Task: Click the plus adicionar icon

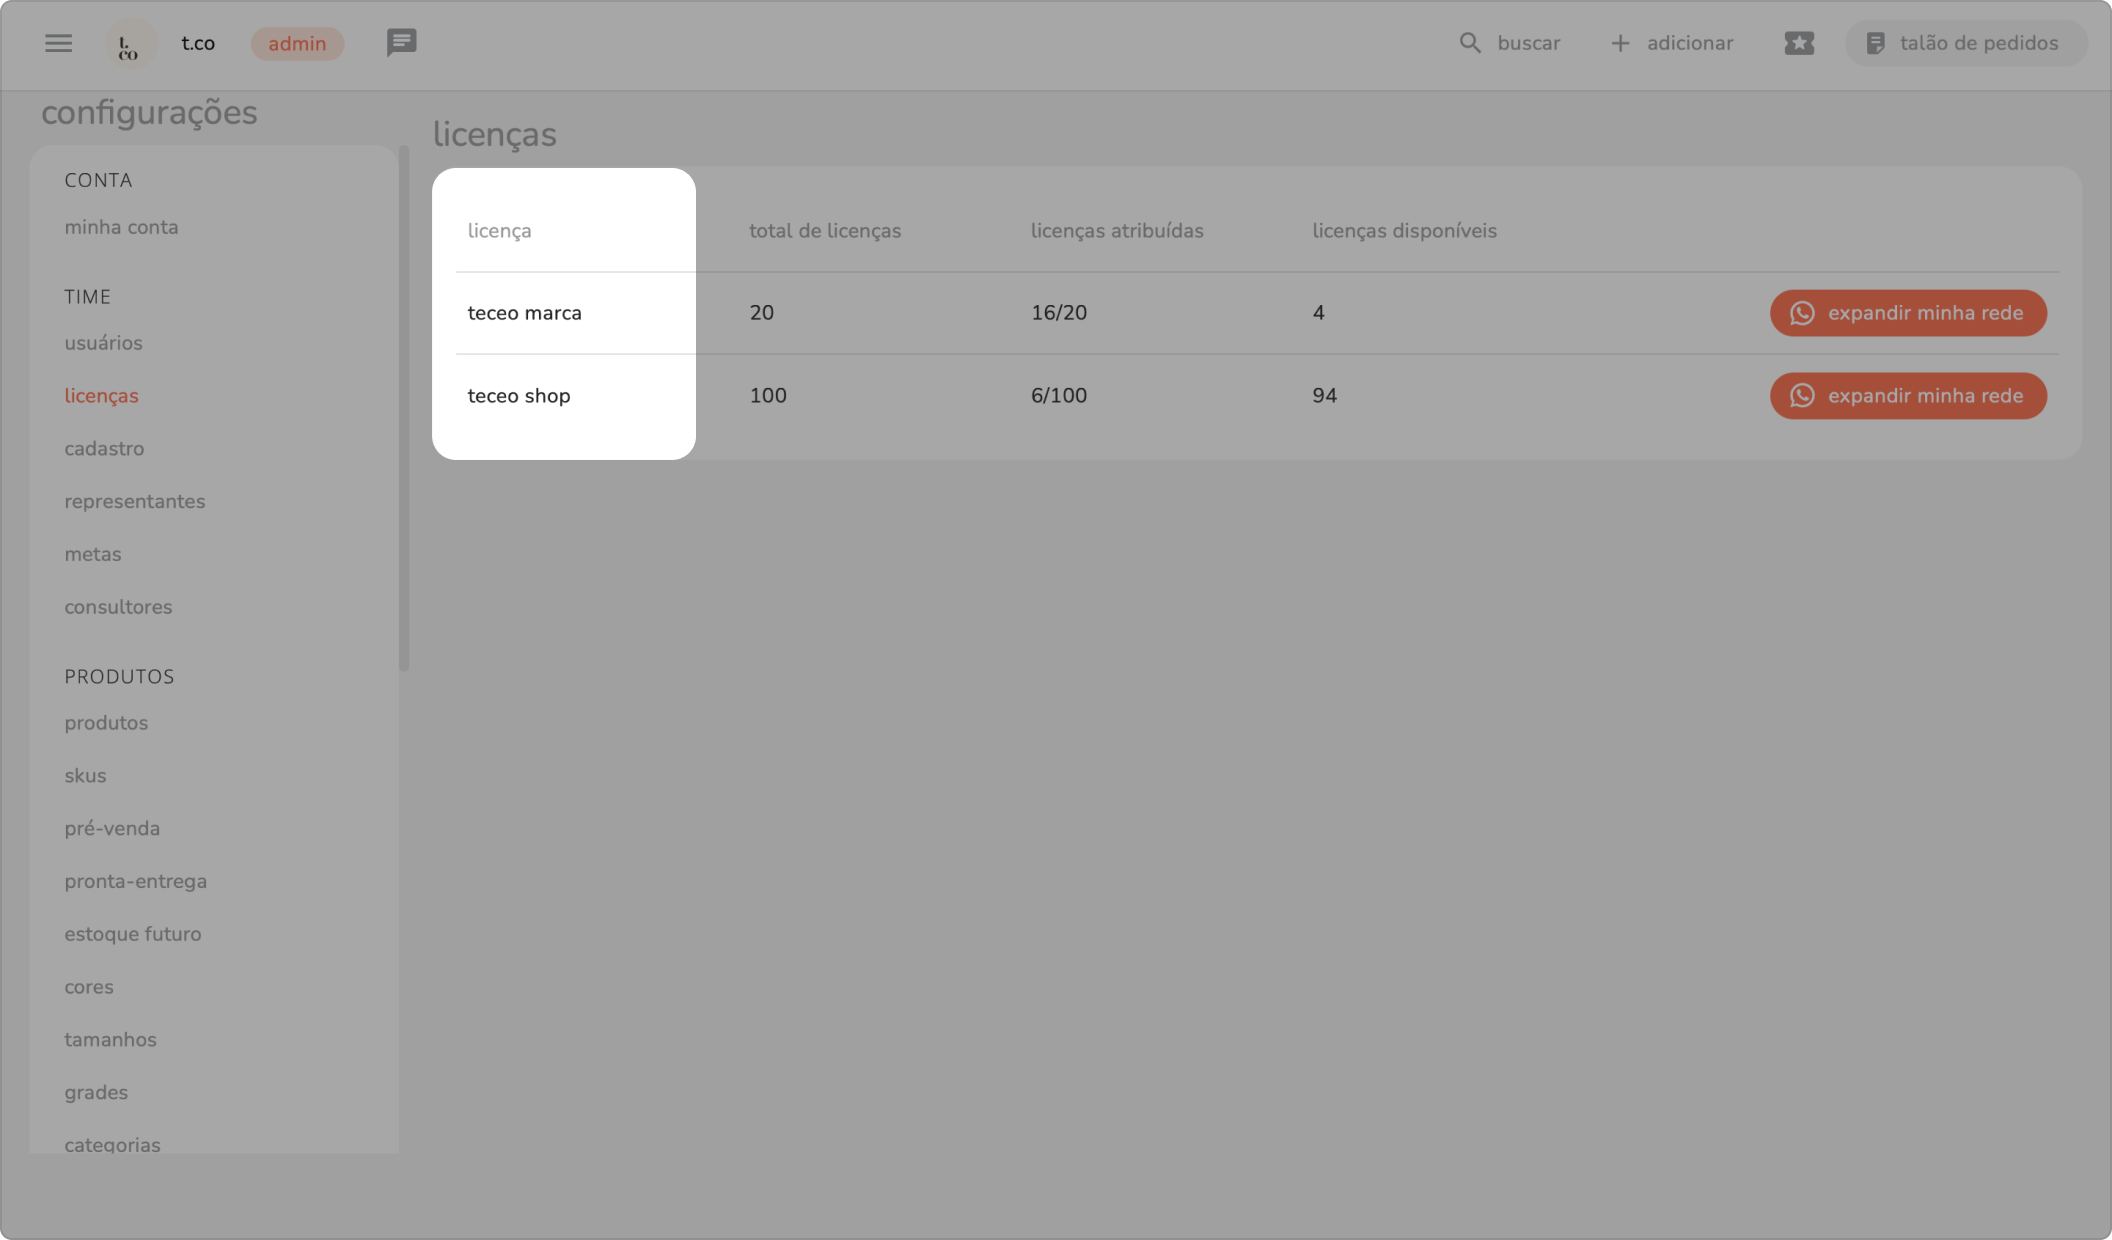Action: [1619, 43]
